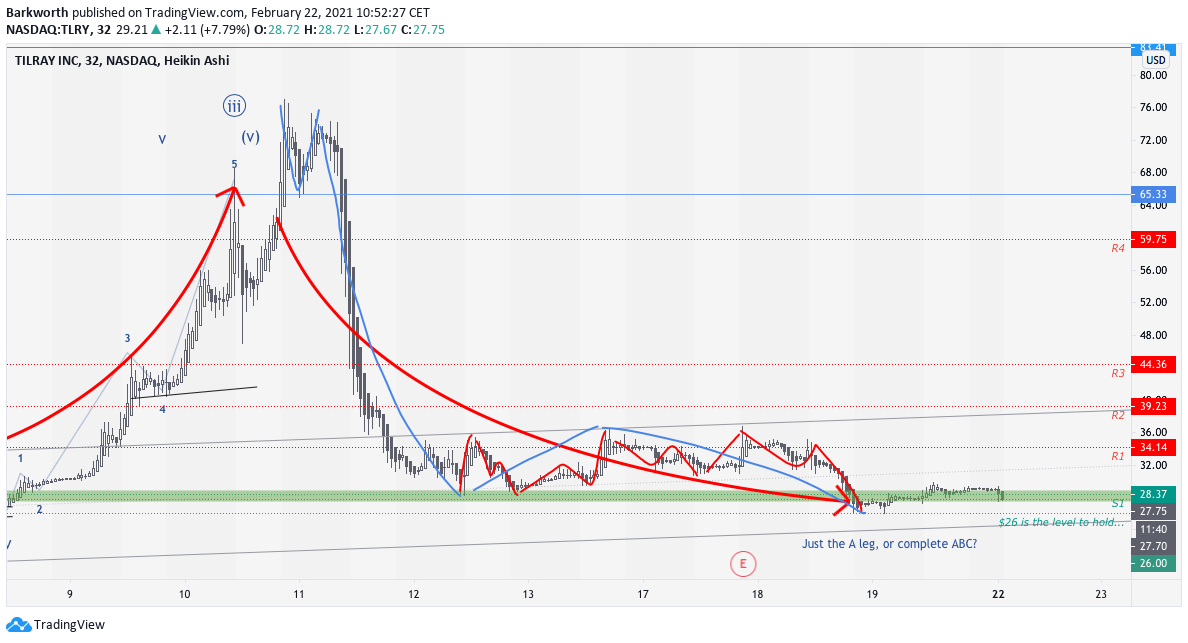Click the R3 resistance label

tap(1118, 373)
